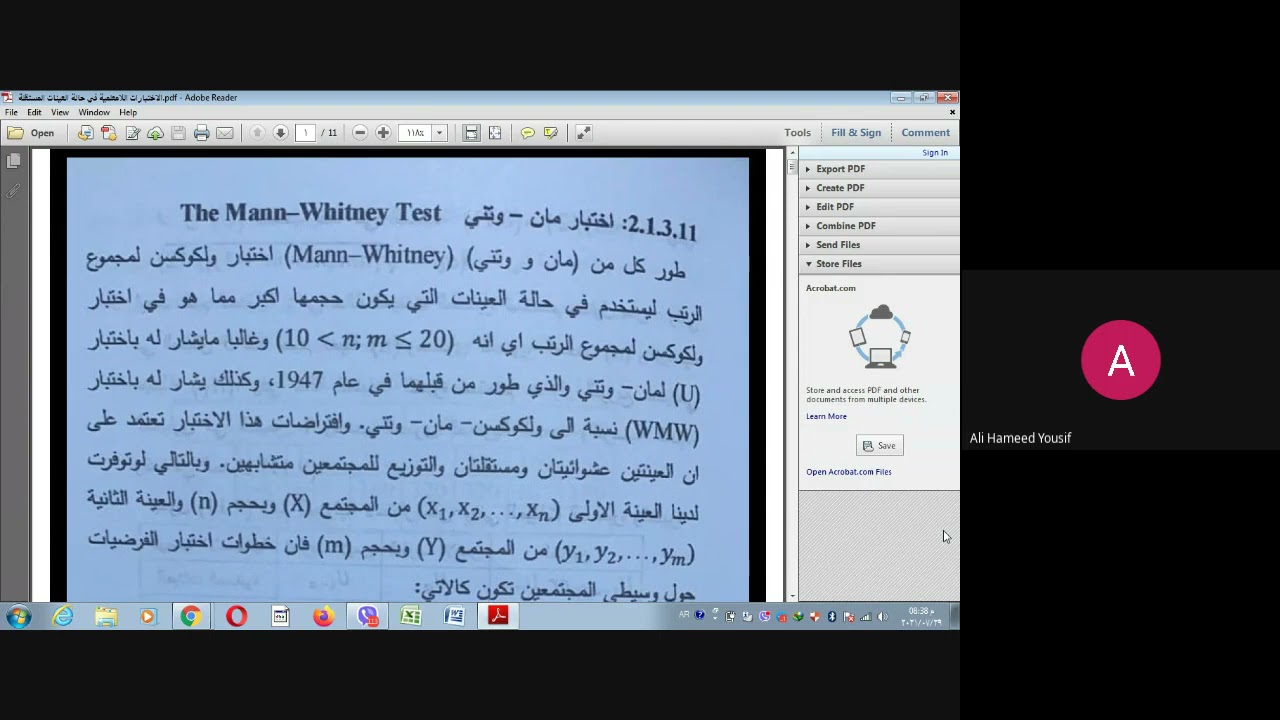This screenshot has width=1280, height=720.
Task: Select the highlight text tool icon
Action: [x=551, y=133]
